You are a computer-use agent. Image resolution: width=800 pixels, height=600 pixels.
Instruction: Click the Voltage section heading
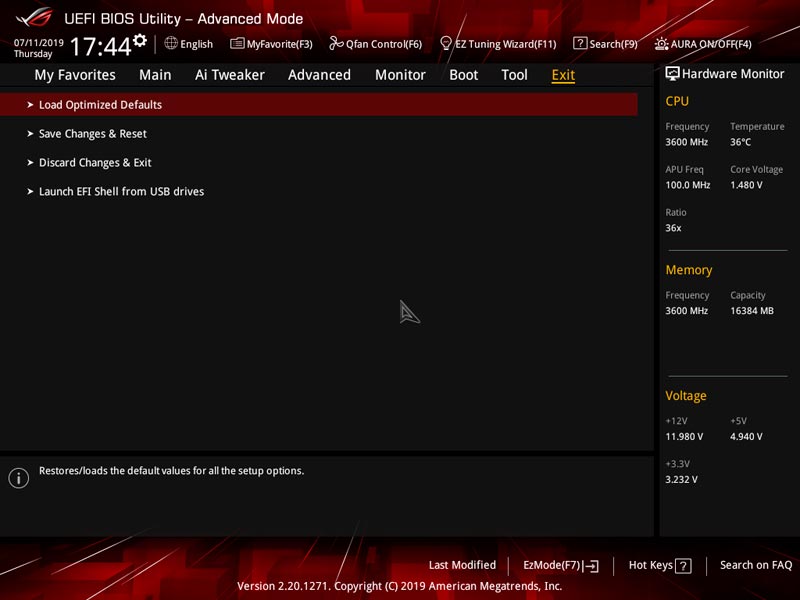tap(686, 396)
